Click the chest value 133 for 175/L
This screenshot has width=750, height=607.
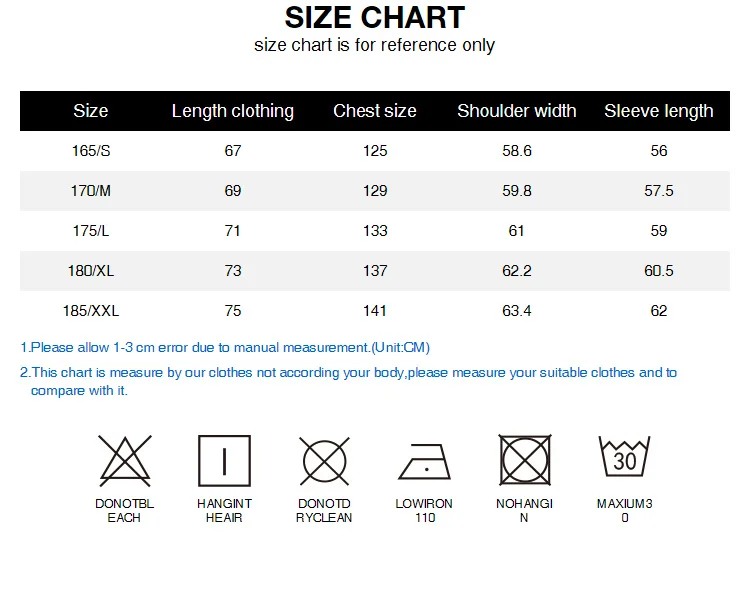[375, 231]
